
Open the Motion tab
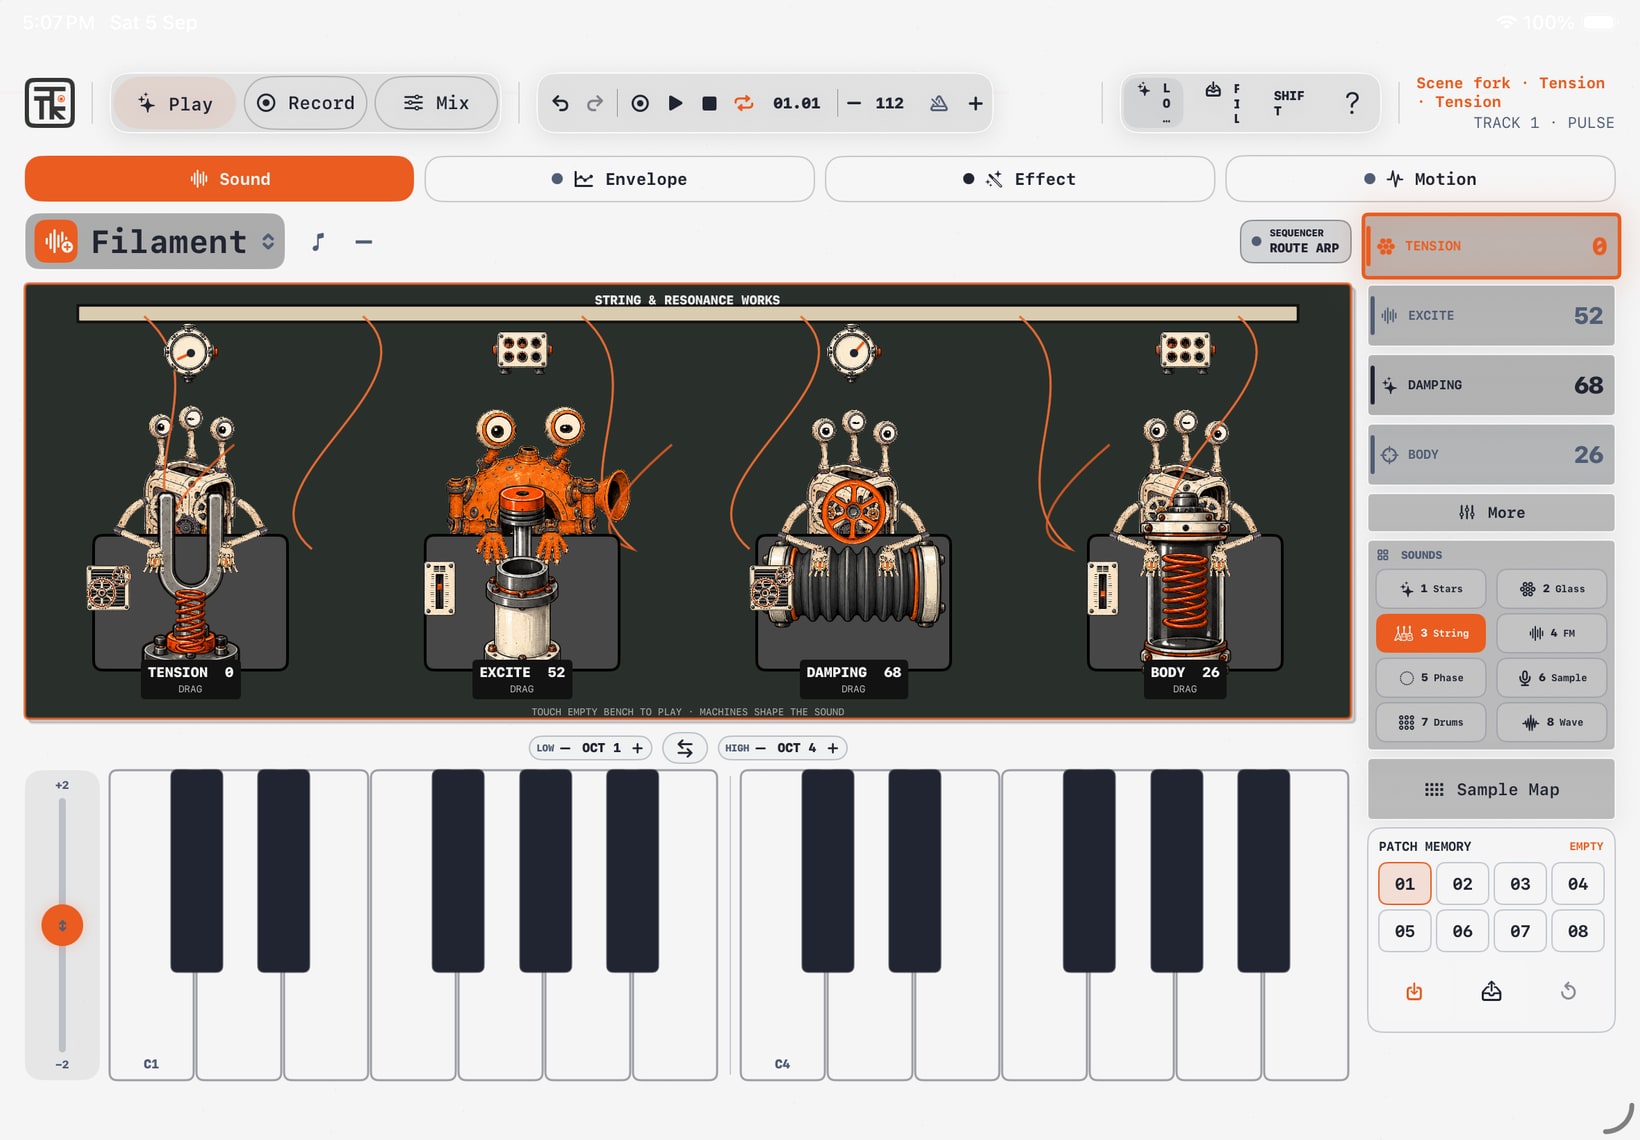[x=1420, y=179]
